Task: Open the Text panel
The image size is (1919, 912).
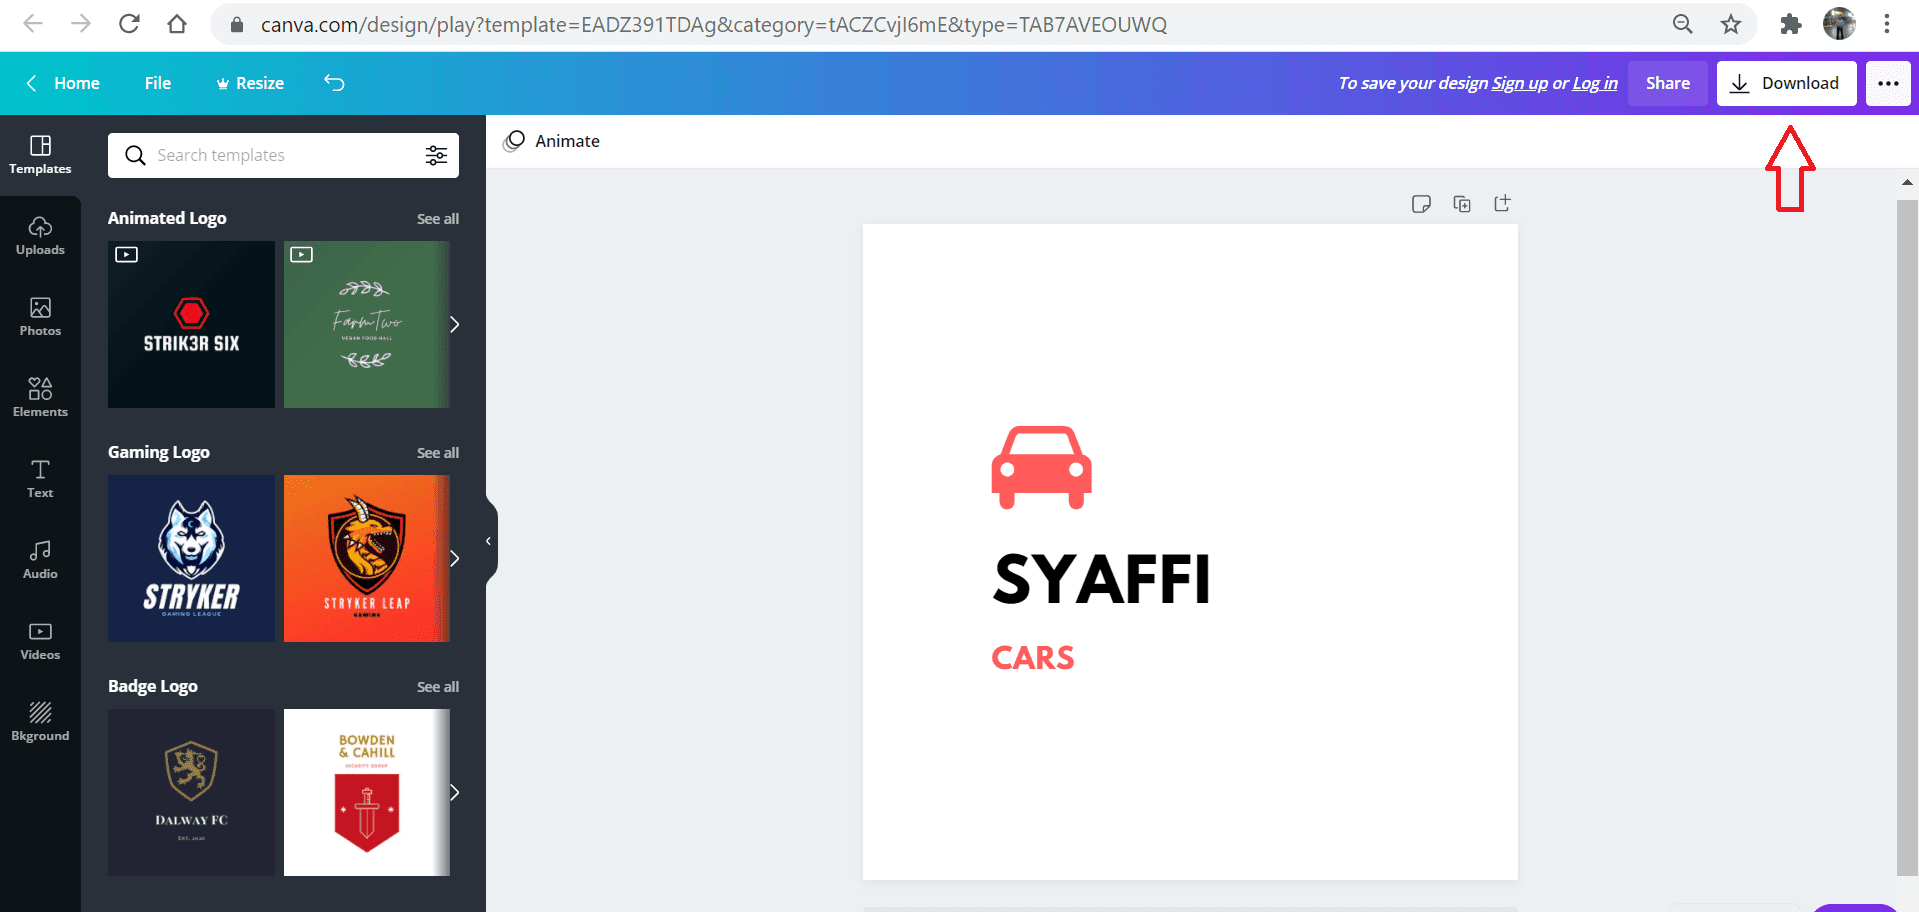Action: (x=40, y=477)
